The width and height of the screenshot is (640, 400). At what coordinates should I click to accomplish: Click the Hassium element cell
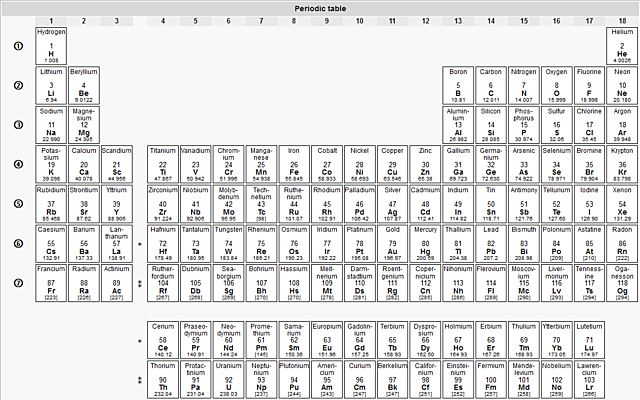coord(294,283)
